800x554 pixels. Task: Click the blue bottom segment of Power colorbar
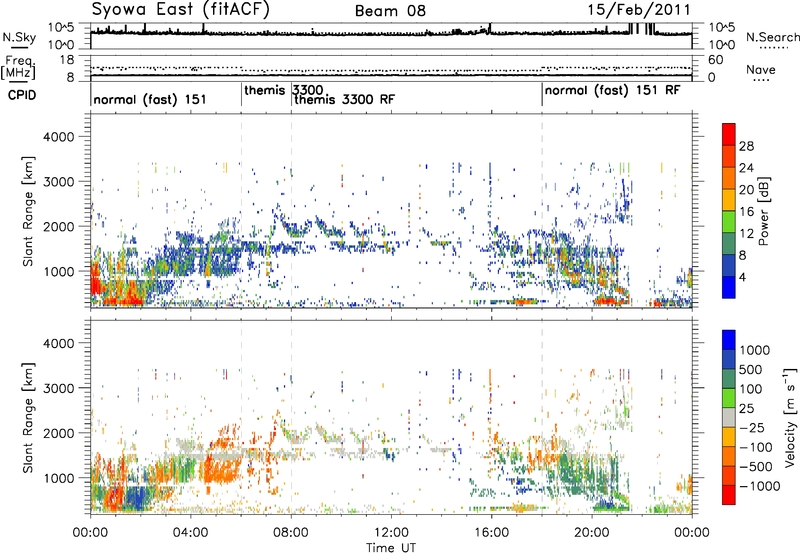(729, 287)
